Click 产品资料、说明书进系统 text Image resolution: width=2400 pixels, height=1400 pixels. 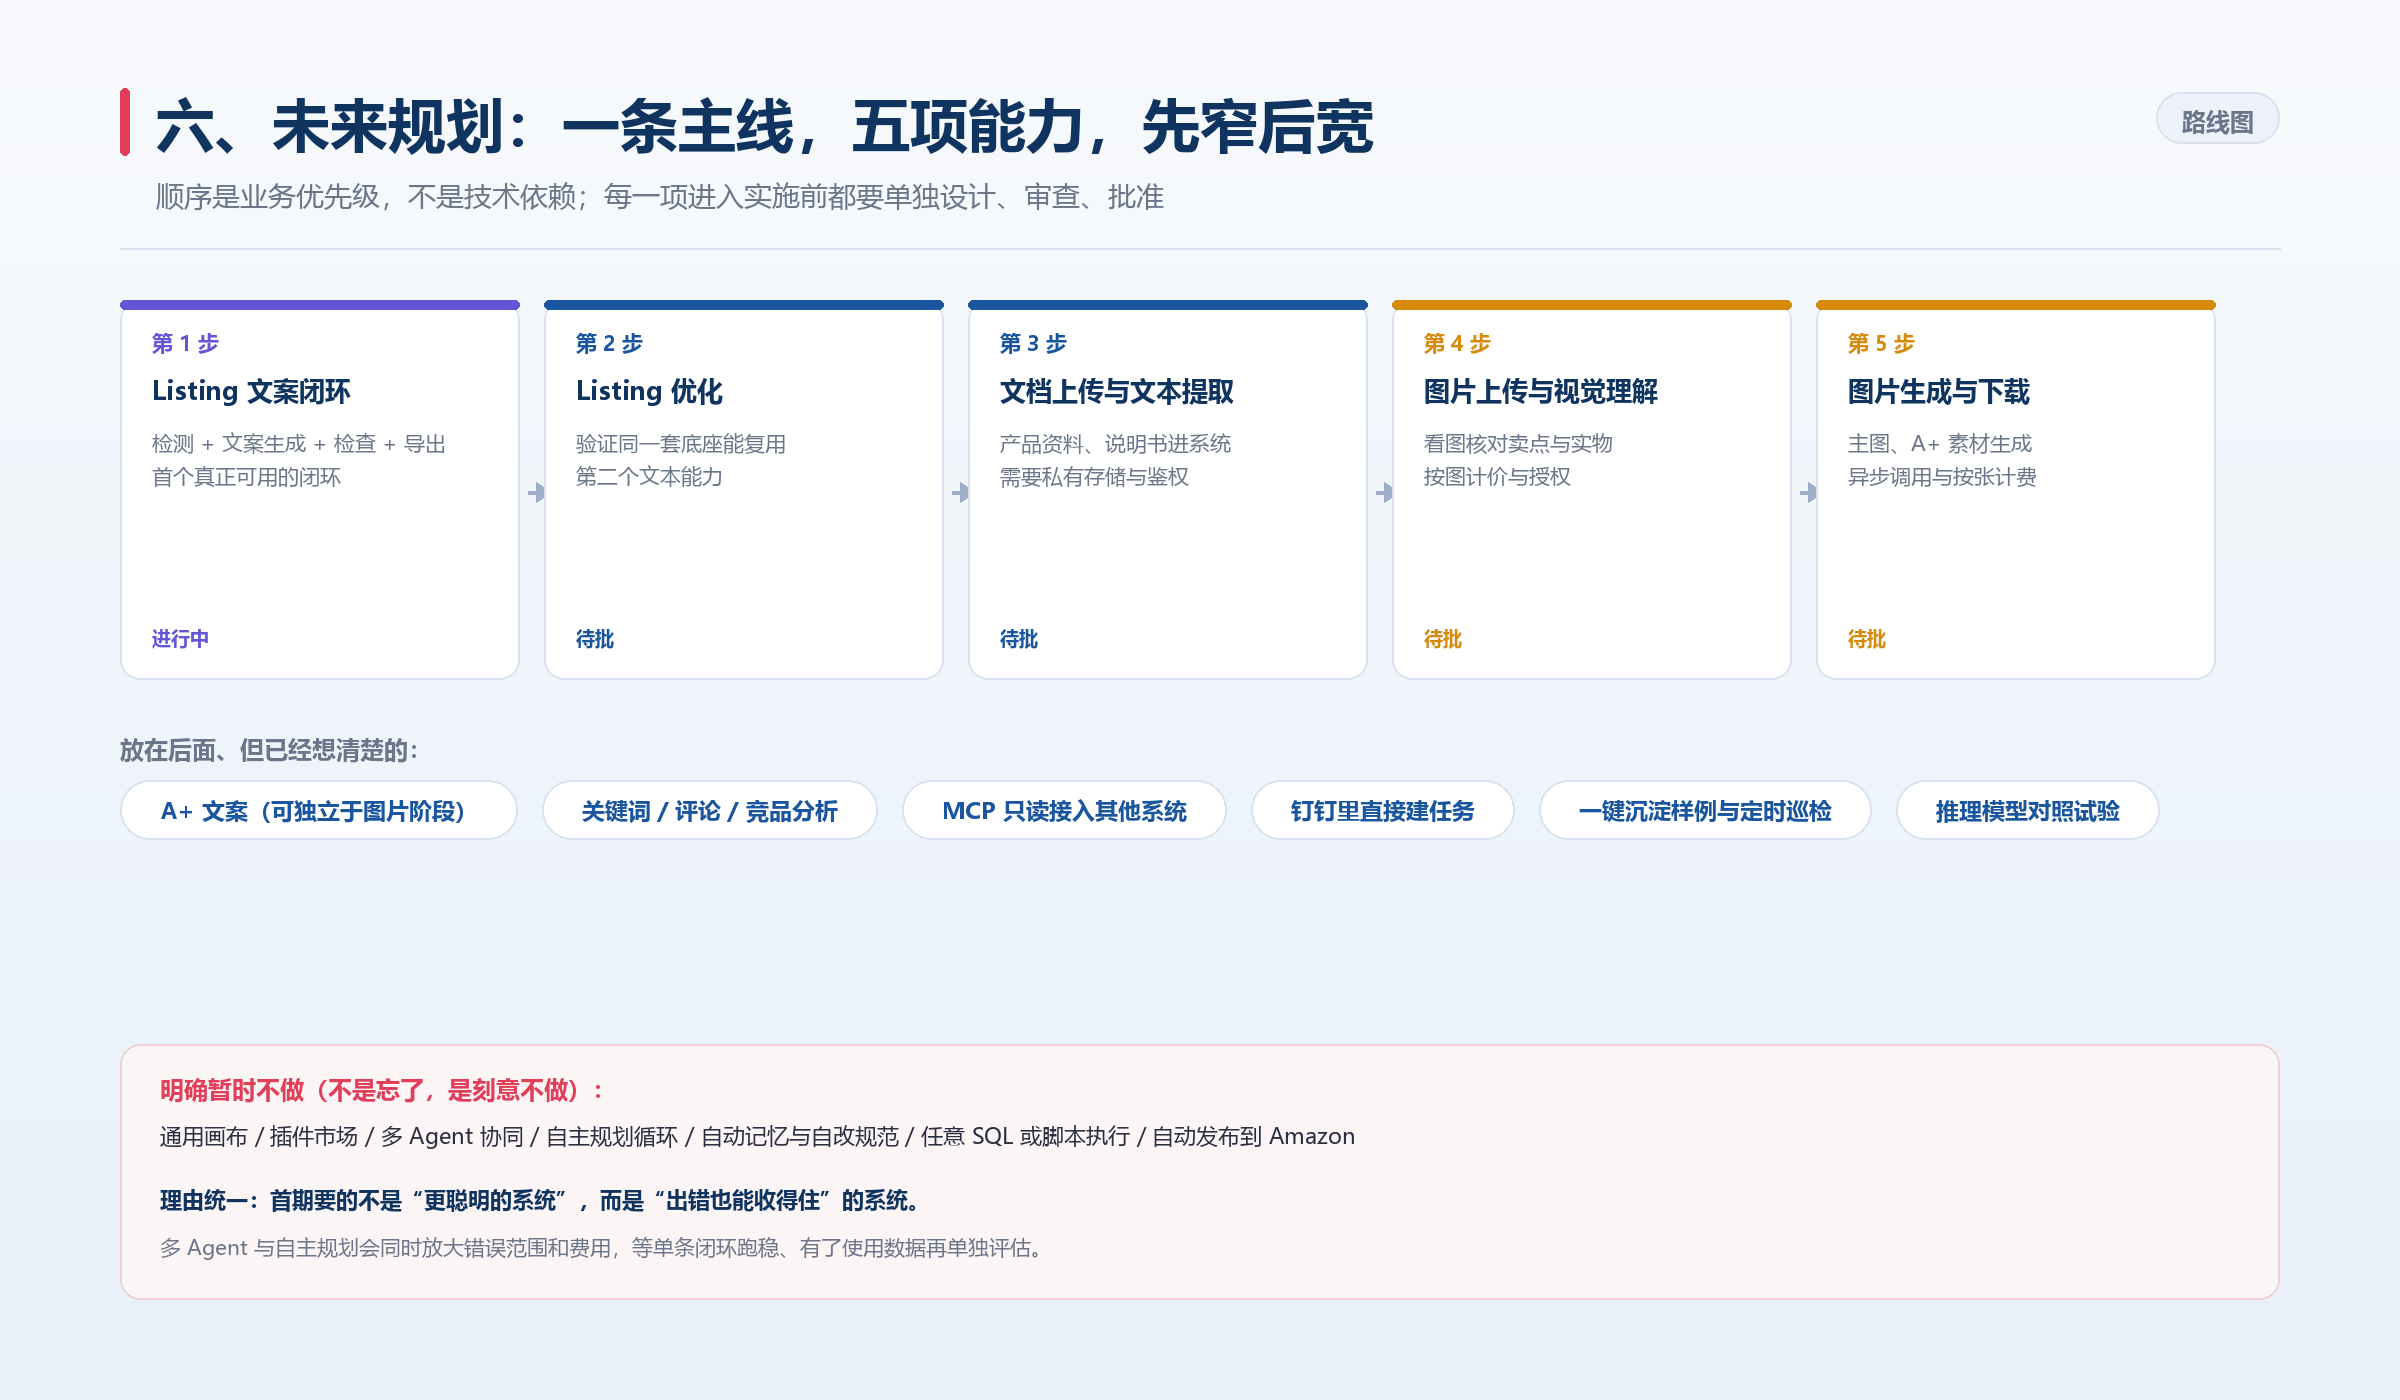pos(1115,443)
